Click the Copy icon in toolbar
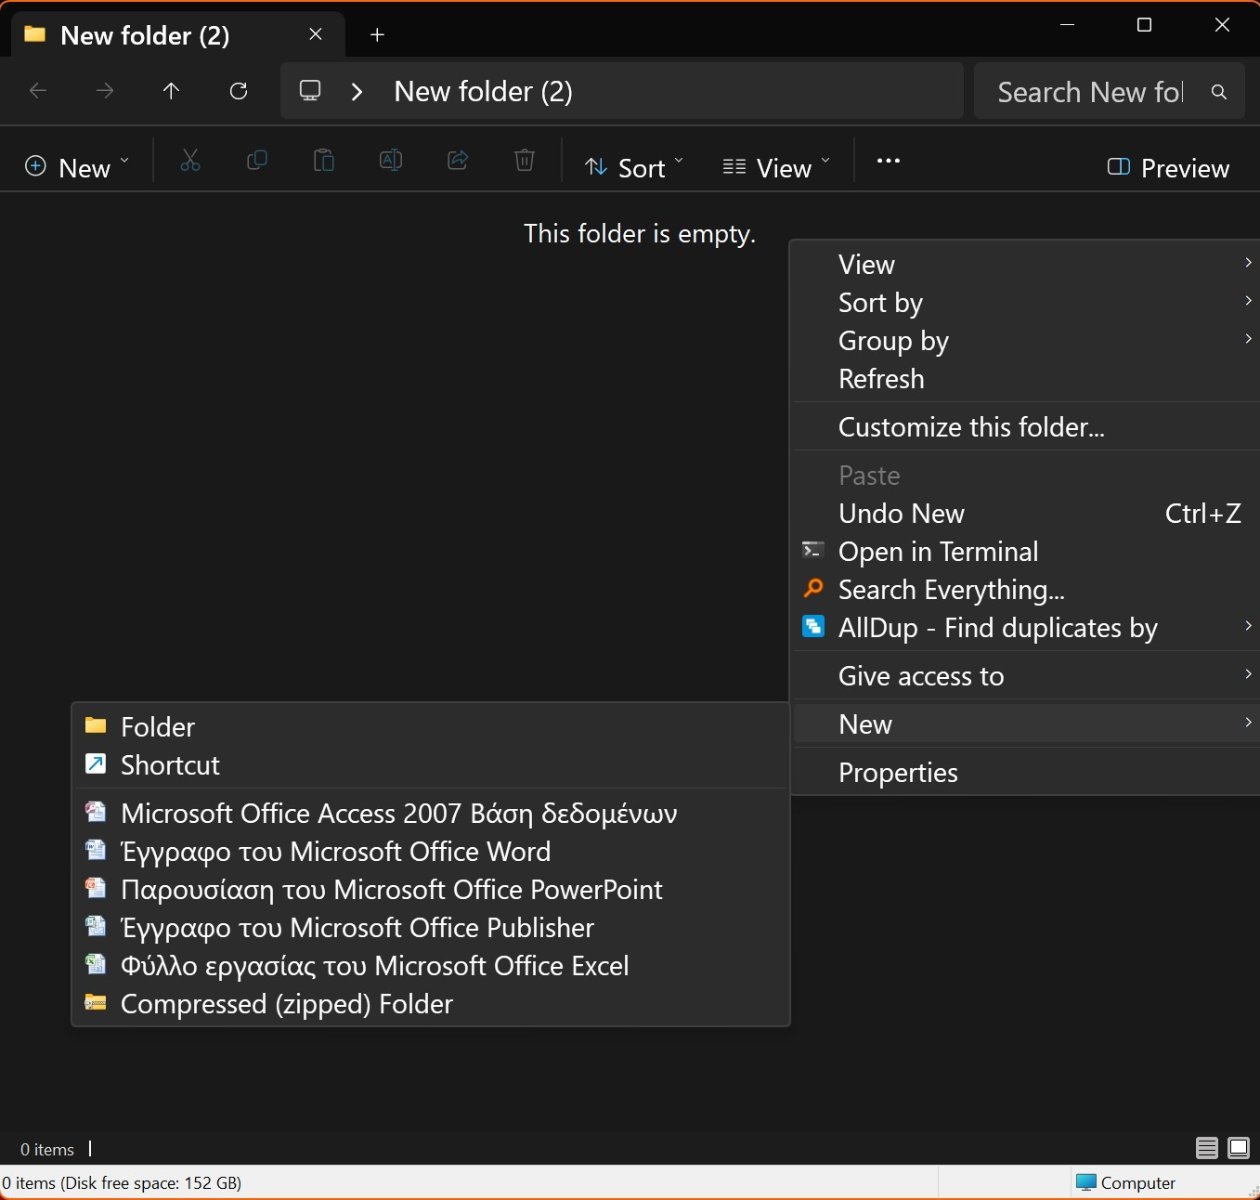1260x1200 pixels. click(x=257, y=160)
